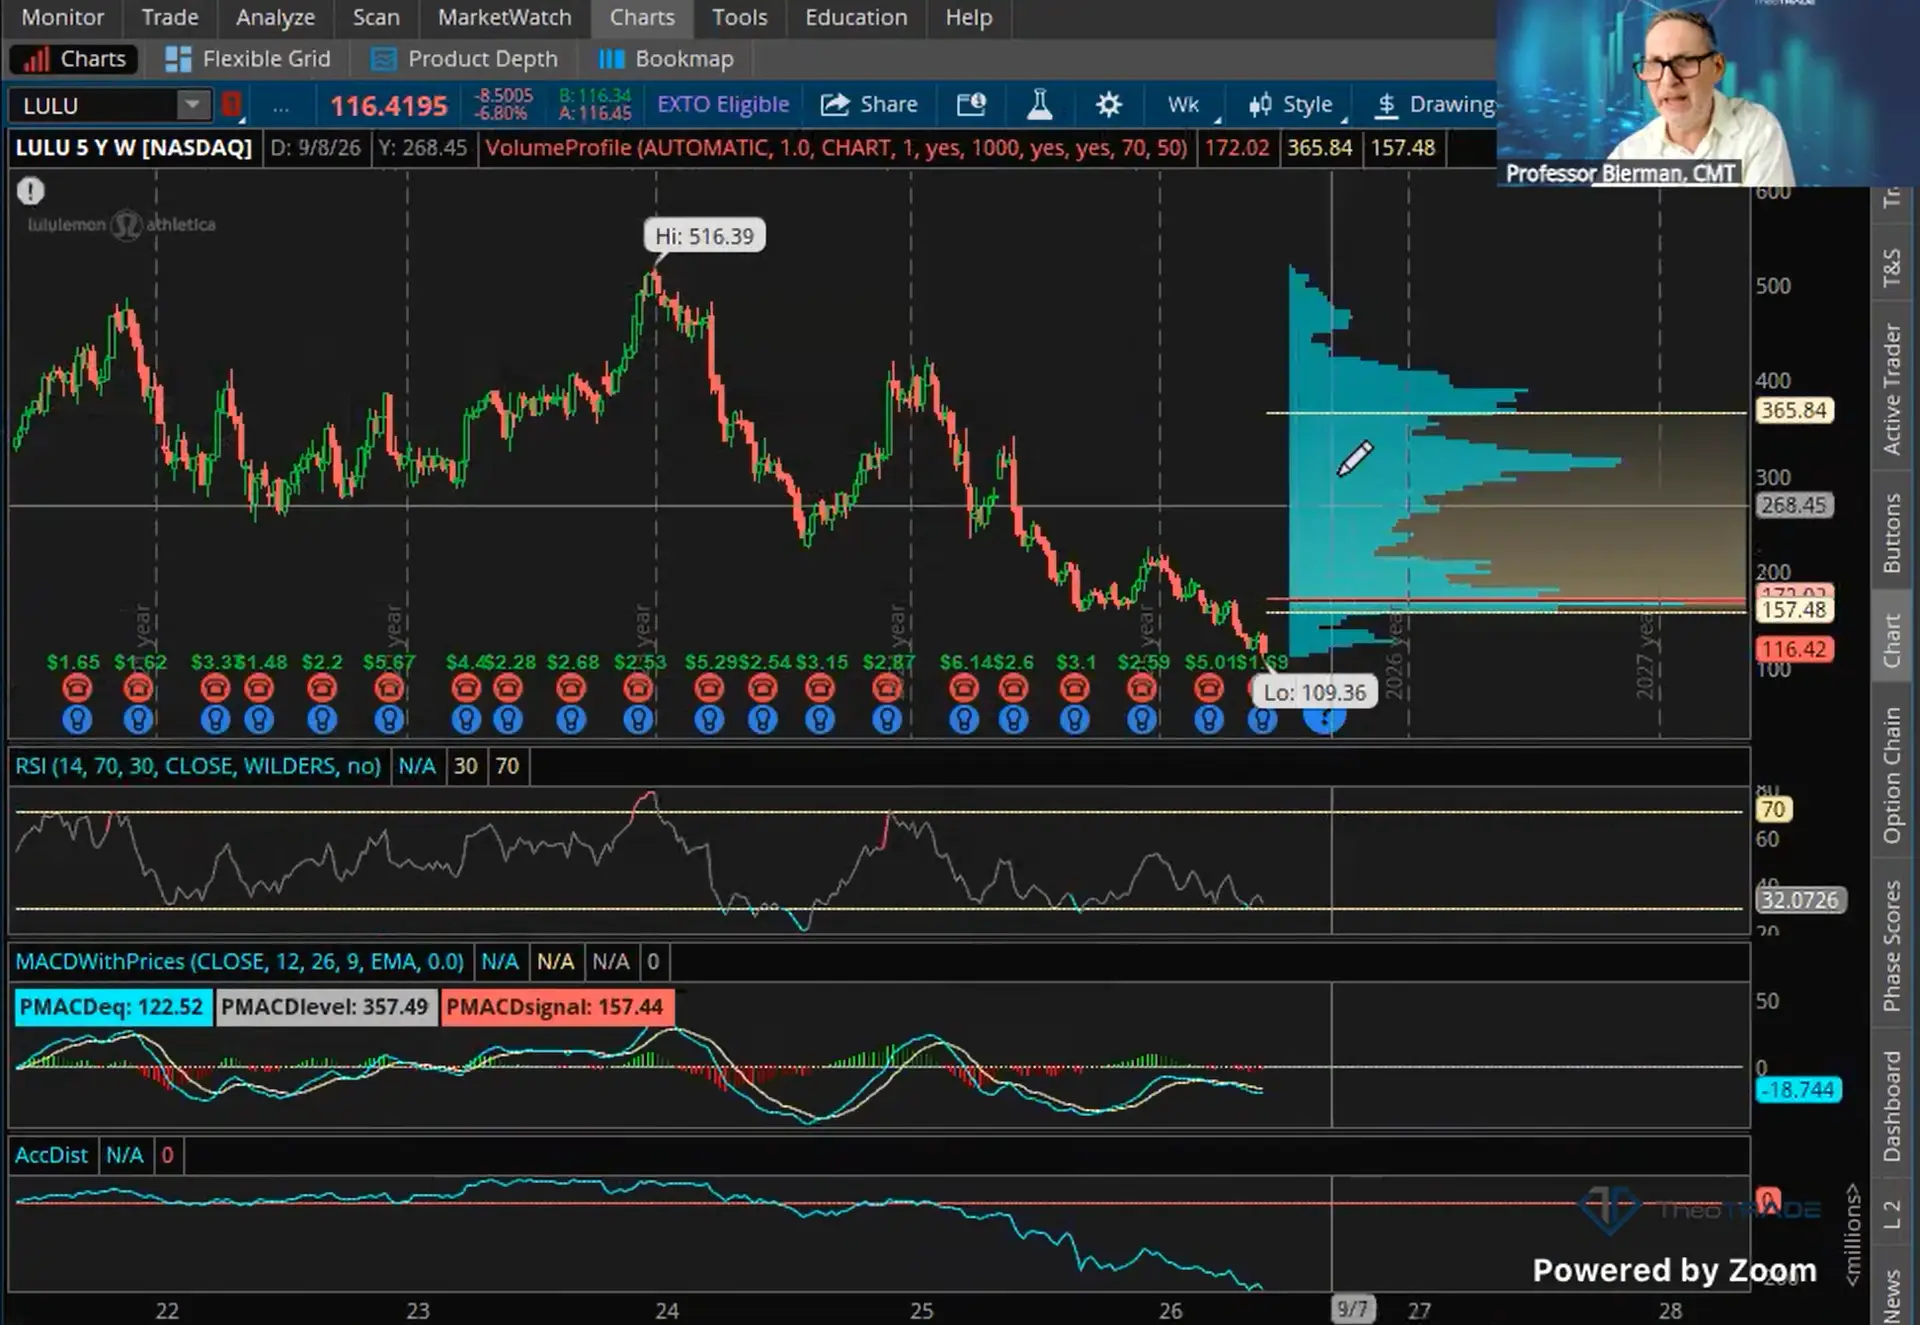Image resolution: width=1920 pixels, height=1325 pixels.
Task: Open the Active Trader sidebar tab
Action: pyautogui.click(x=1892, y=388)
